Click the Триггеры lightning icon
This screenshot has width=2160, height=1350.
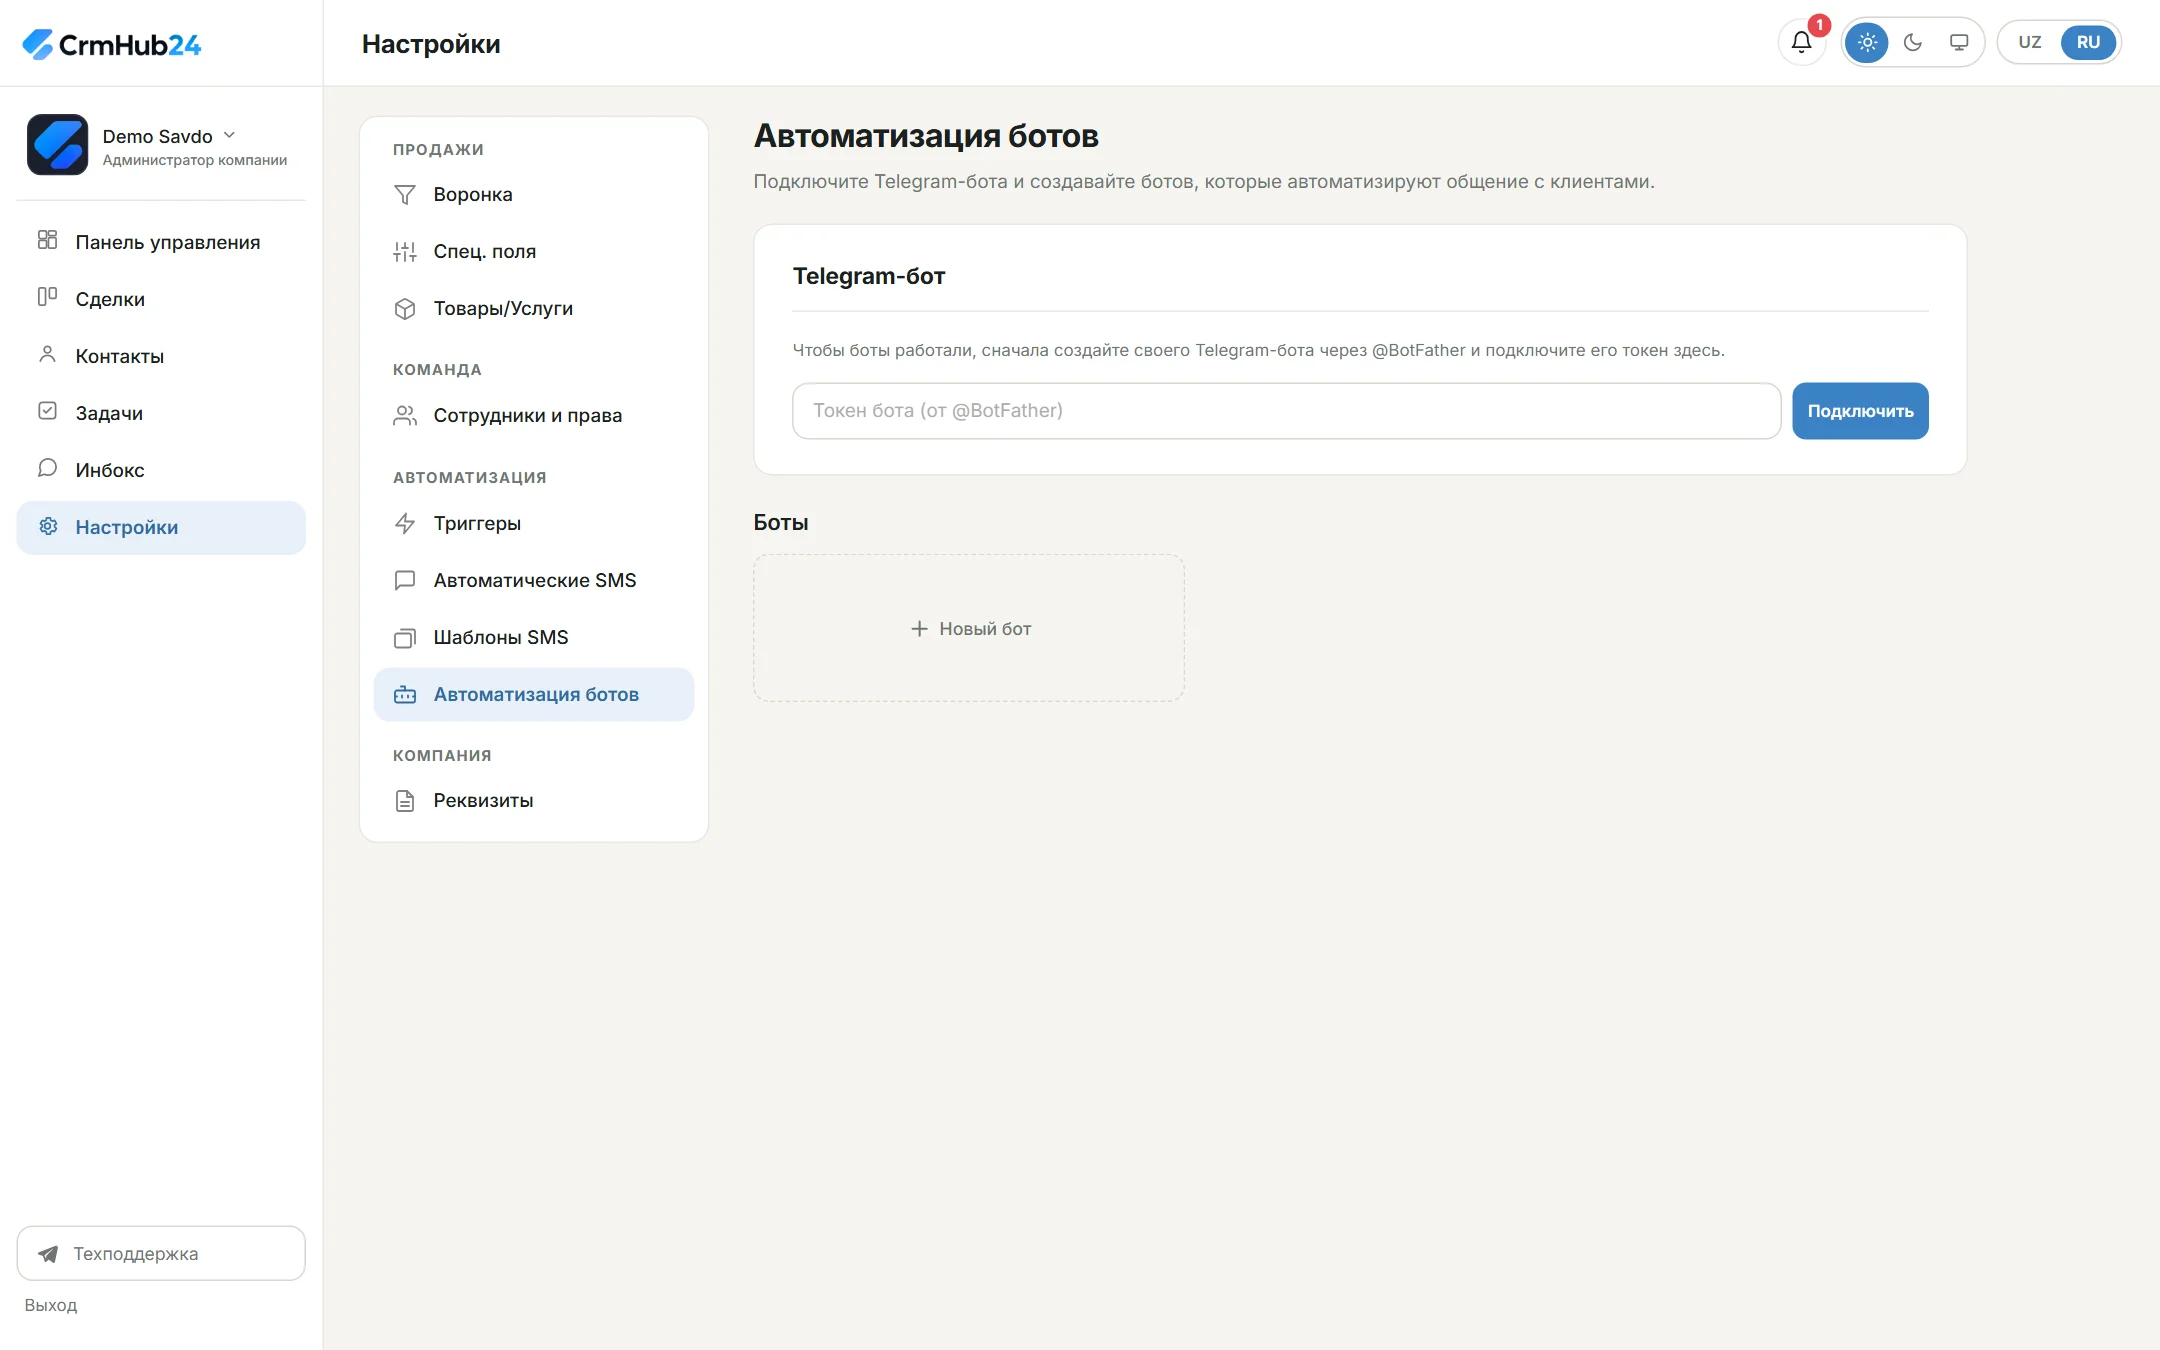tap(405, 523)
